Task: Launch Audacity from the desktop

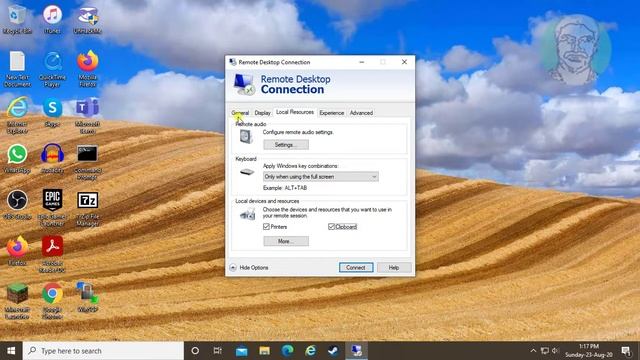Action: coord(52,158)
